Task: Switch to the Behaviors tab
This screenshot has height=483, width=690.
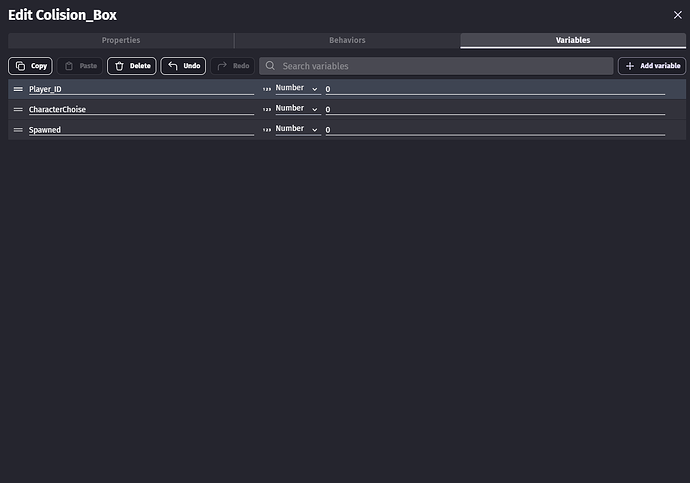Action: pyautogui.click(x=347, y=40)
